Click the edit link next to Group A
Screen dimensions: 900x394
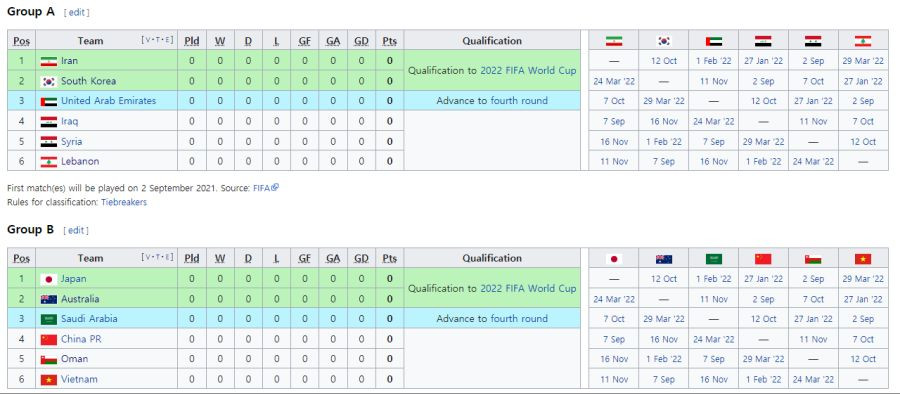tap(76, 13)
